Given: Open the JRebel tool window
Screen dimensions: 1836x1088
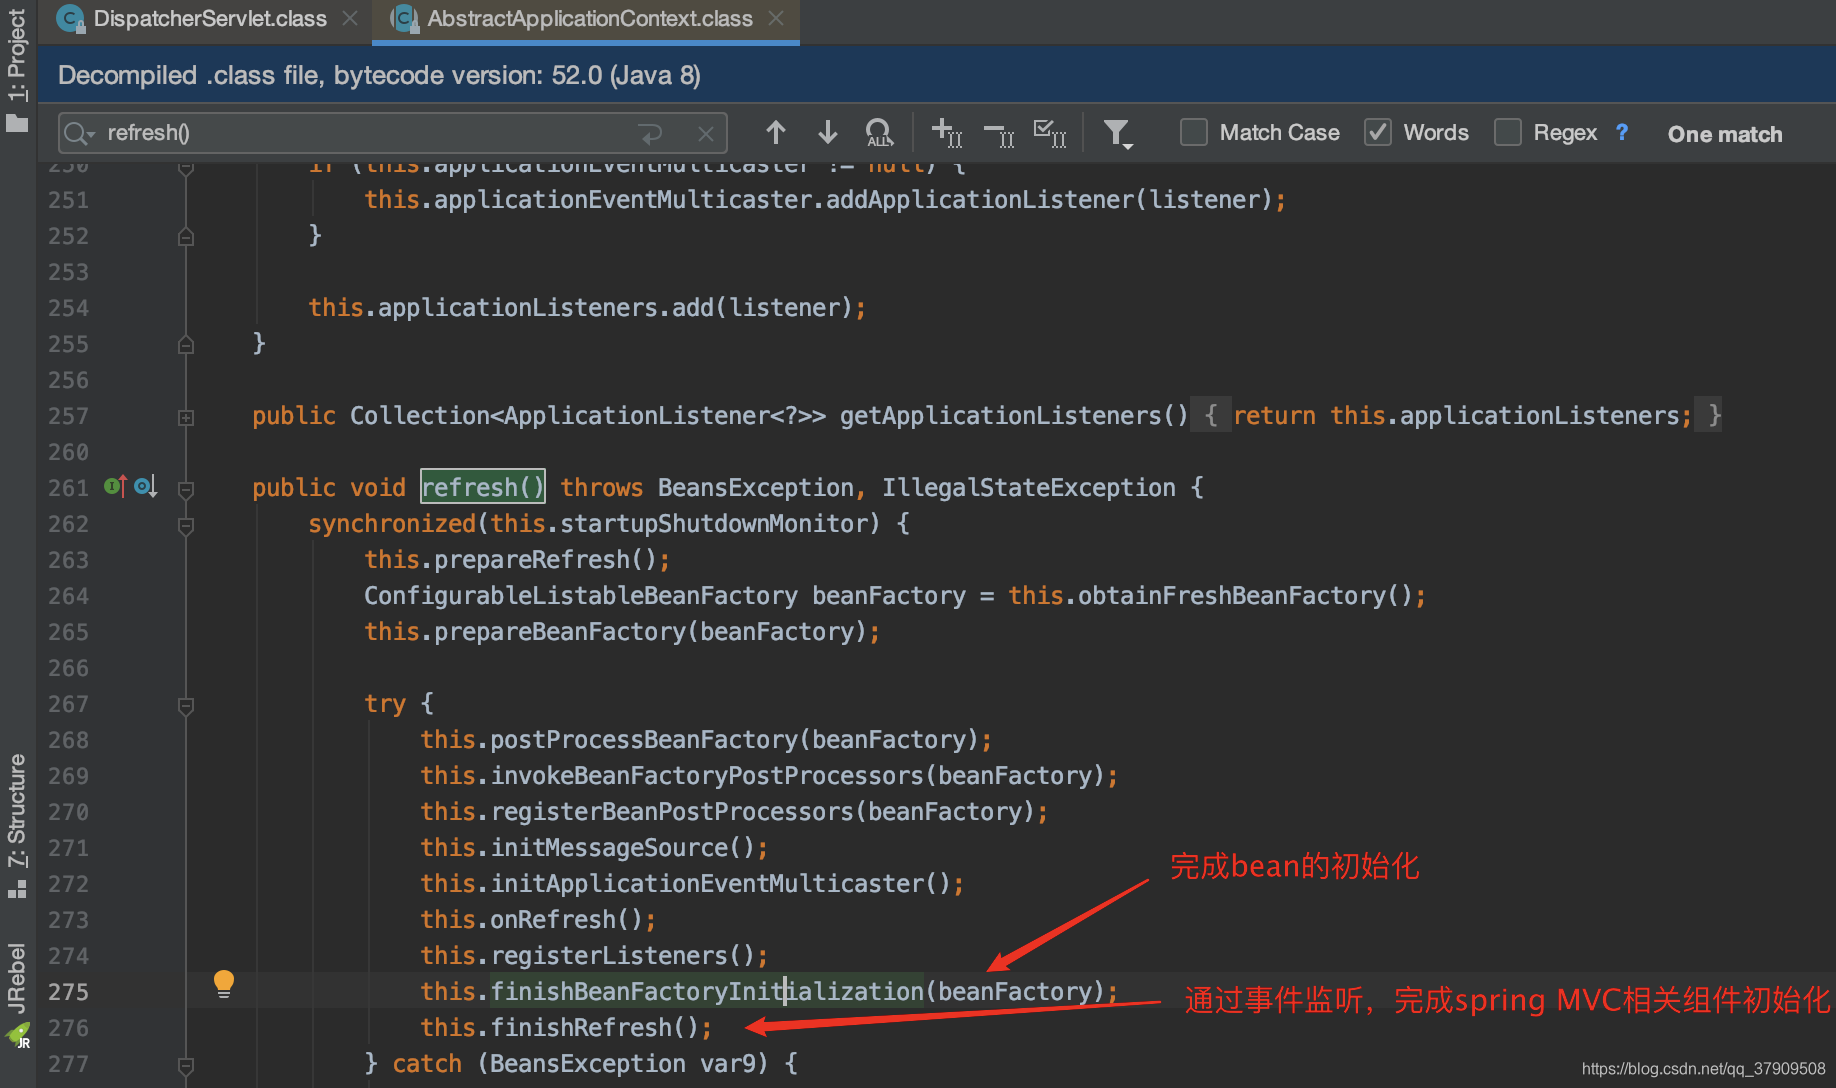Looking at the screenshot, I should click(x=17, y=979).
